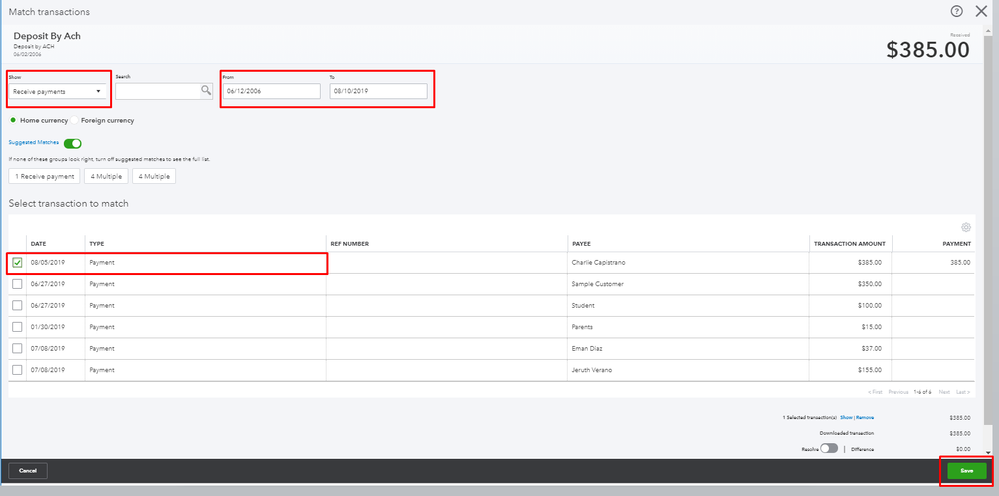Turn off the Suggested Matches toggle
The image size is (999, 496).
tap(73, 143)
